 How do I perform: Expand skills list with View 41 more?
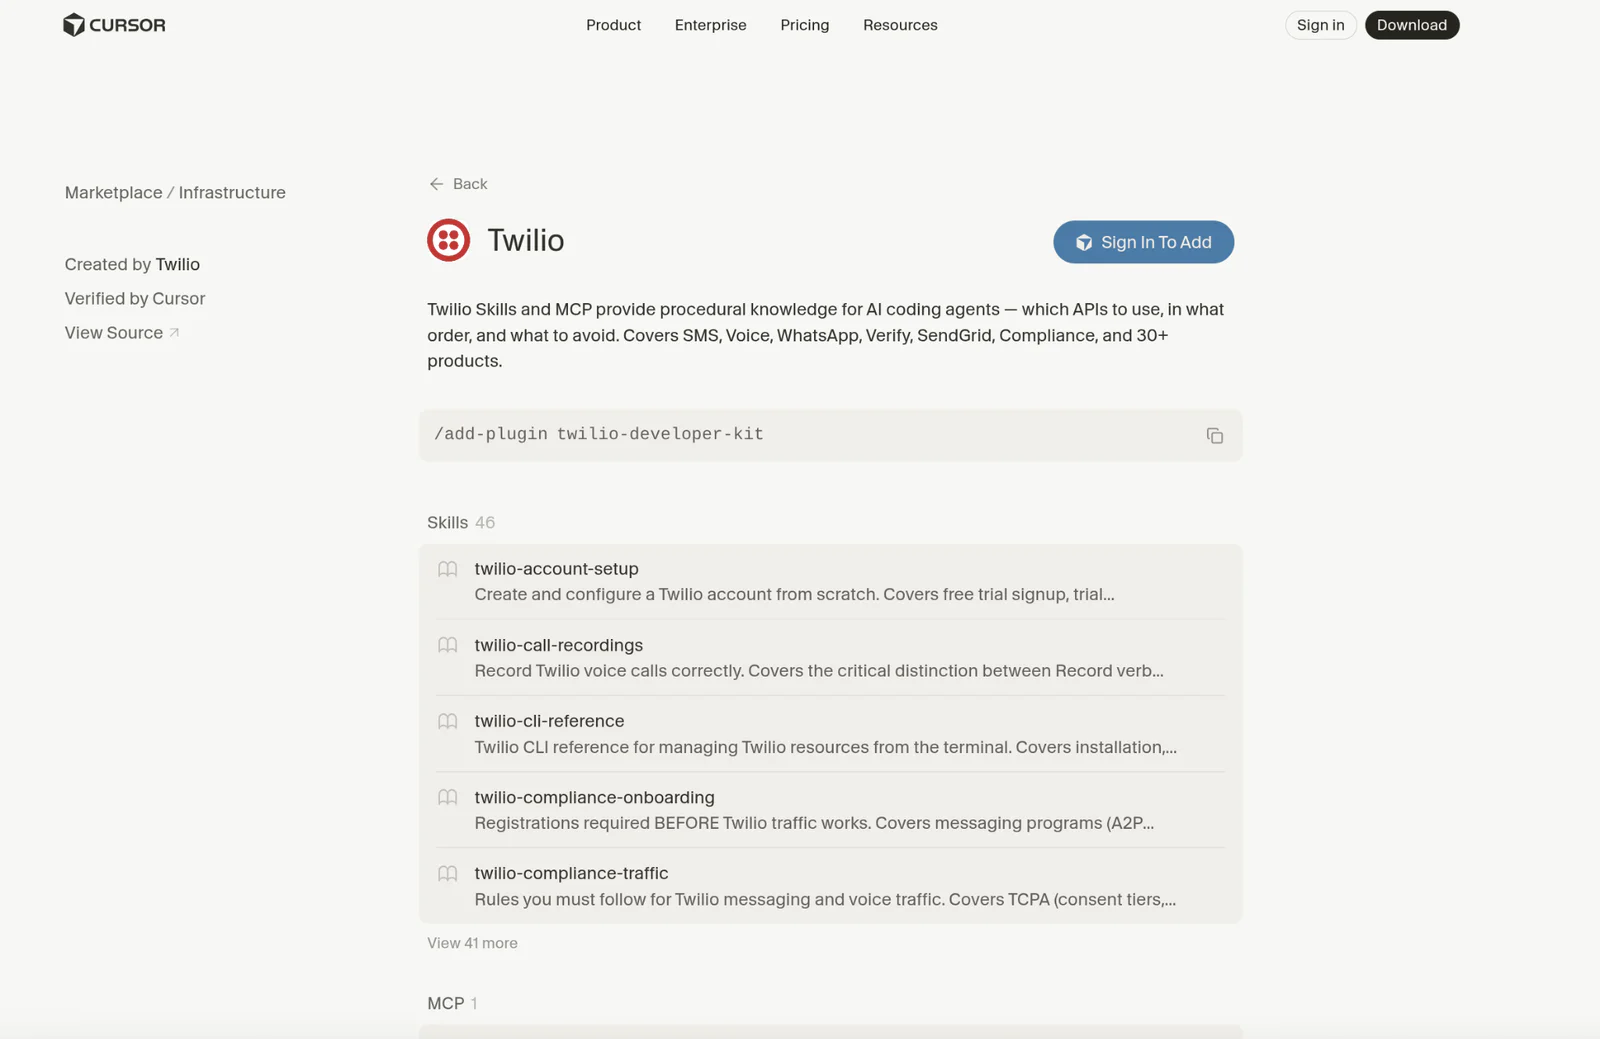(x=472, y=943)
